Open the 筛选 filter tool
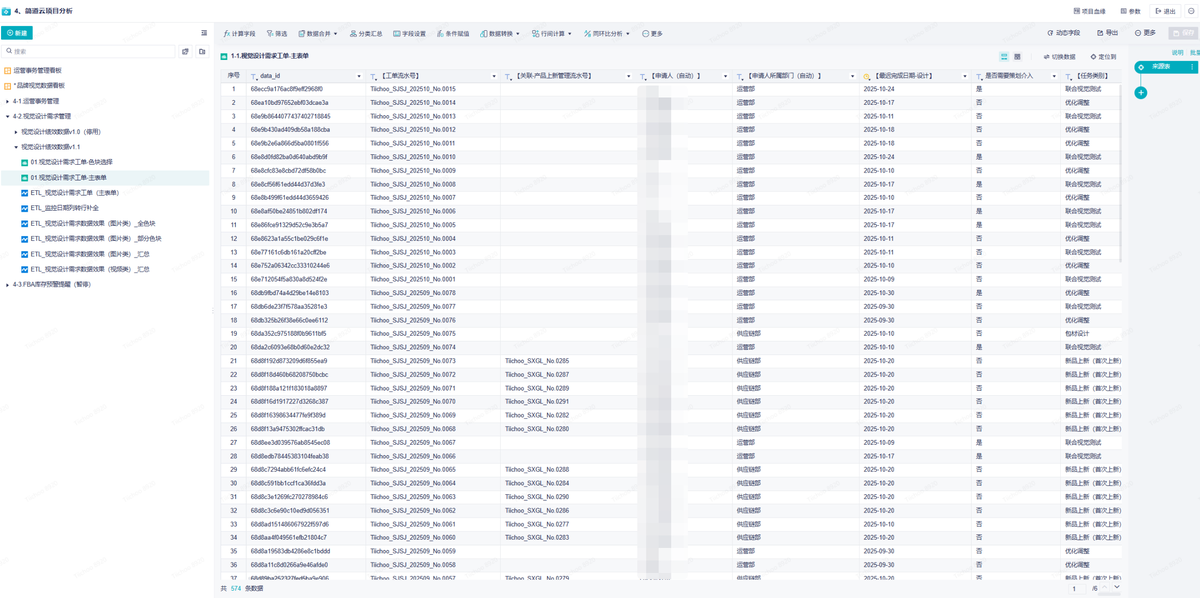Viewport: 1200px width, 598px height. coord(277,33)
